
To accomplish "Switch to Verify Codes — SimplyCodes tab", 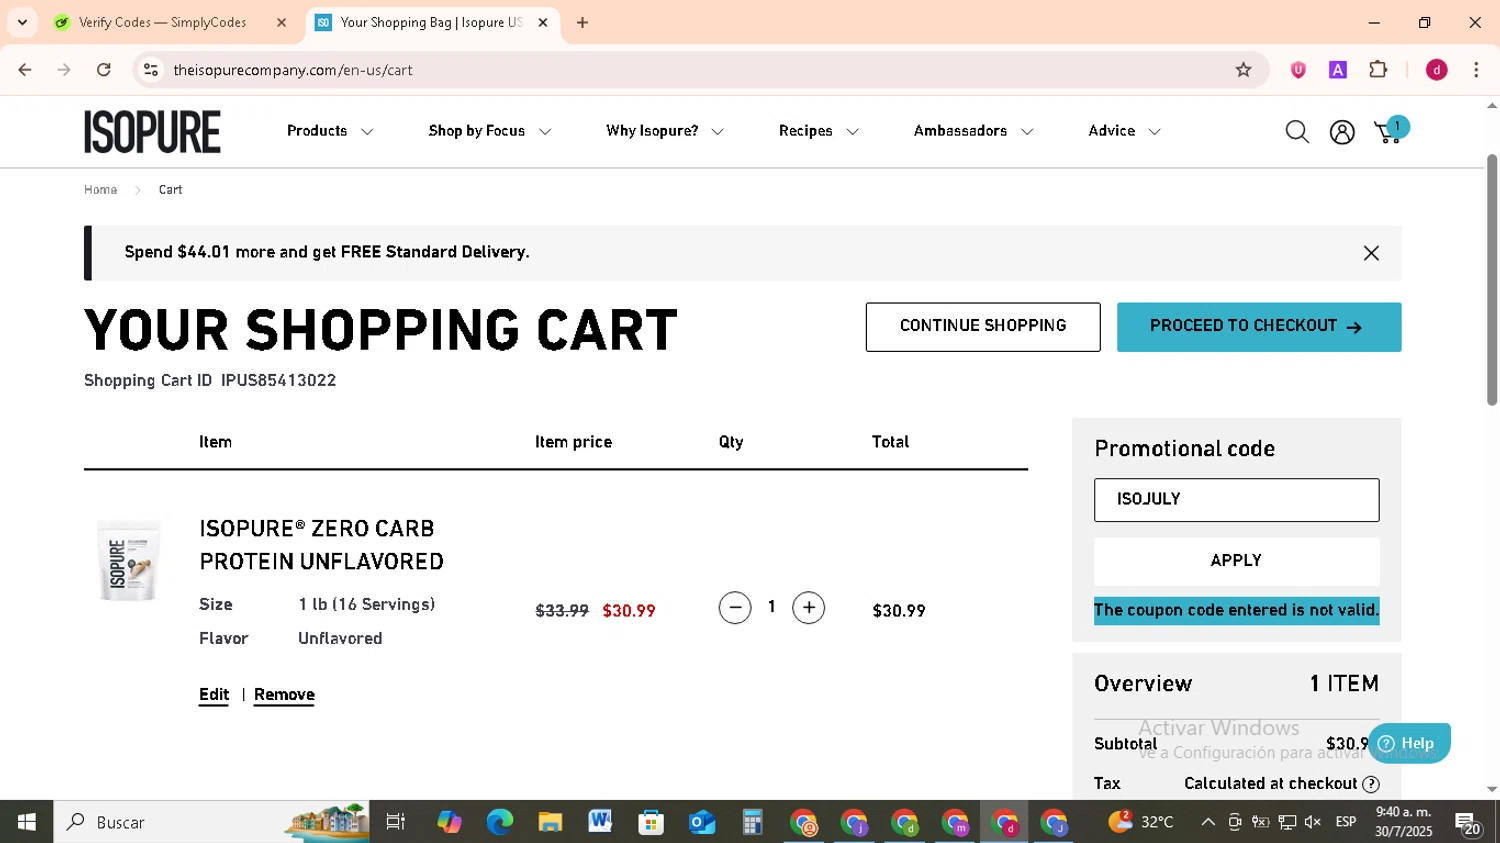I will (162, 22).
